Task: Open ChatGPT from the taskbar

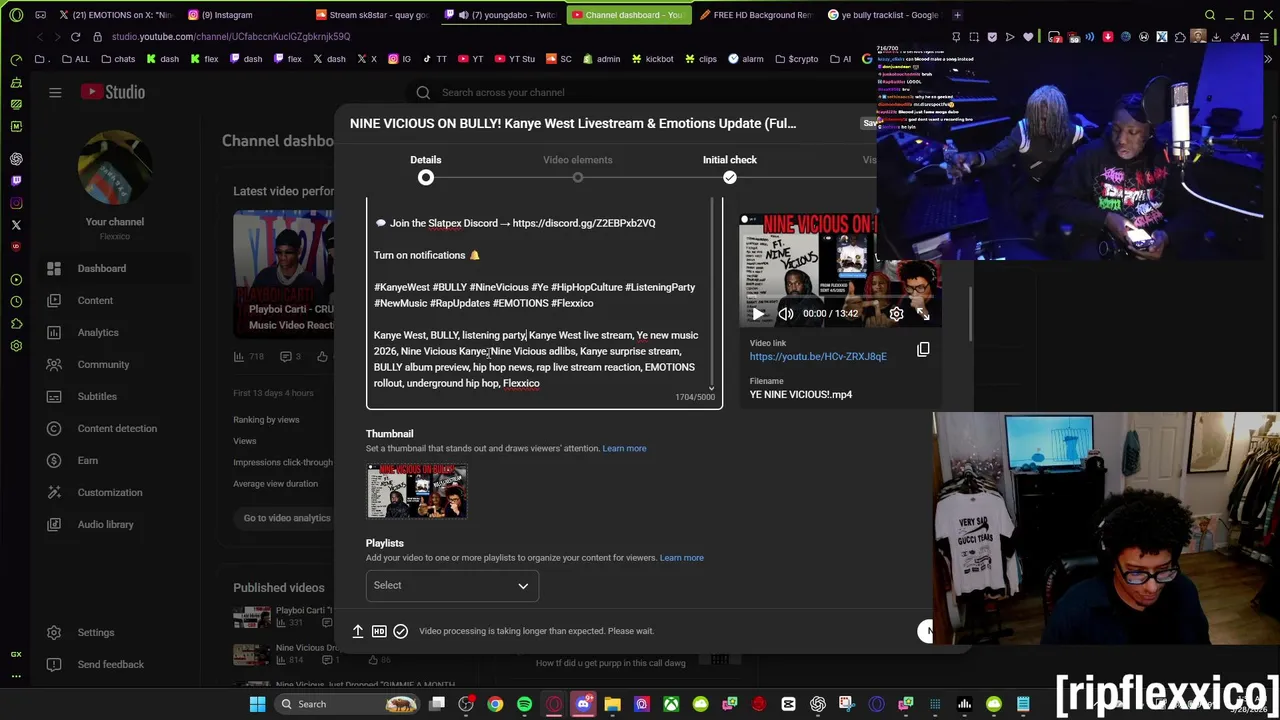Action: (x=818, y=704)
